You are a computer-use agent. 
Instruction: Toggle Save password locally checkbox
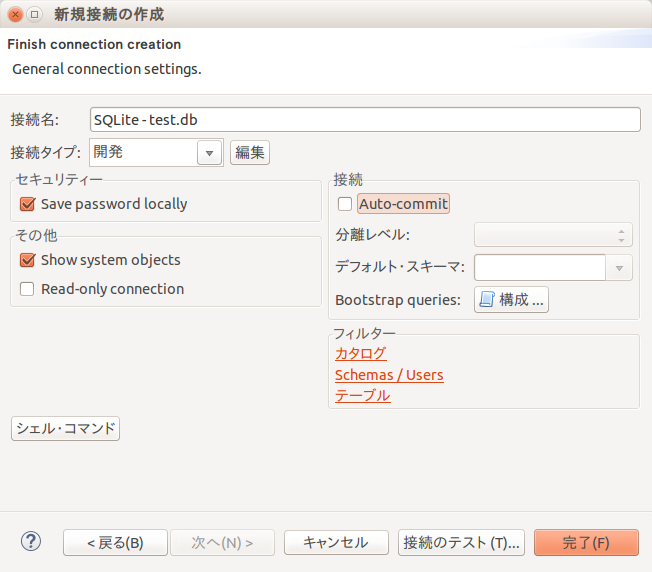(x=27, y=204)
